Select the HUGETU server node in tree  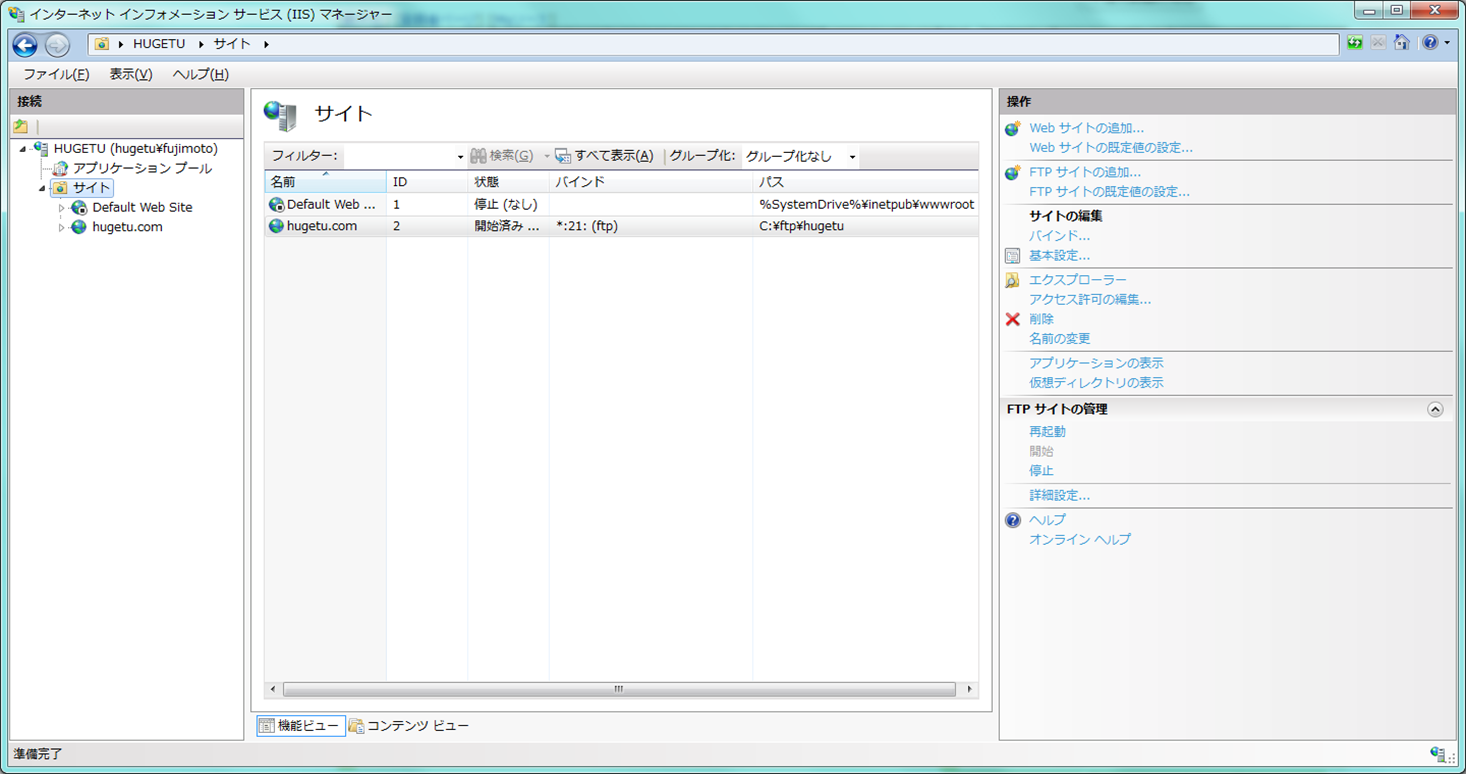[x=135, y=149]
